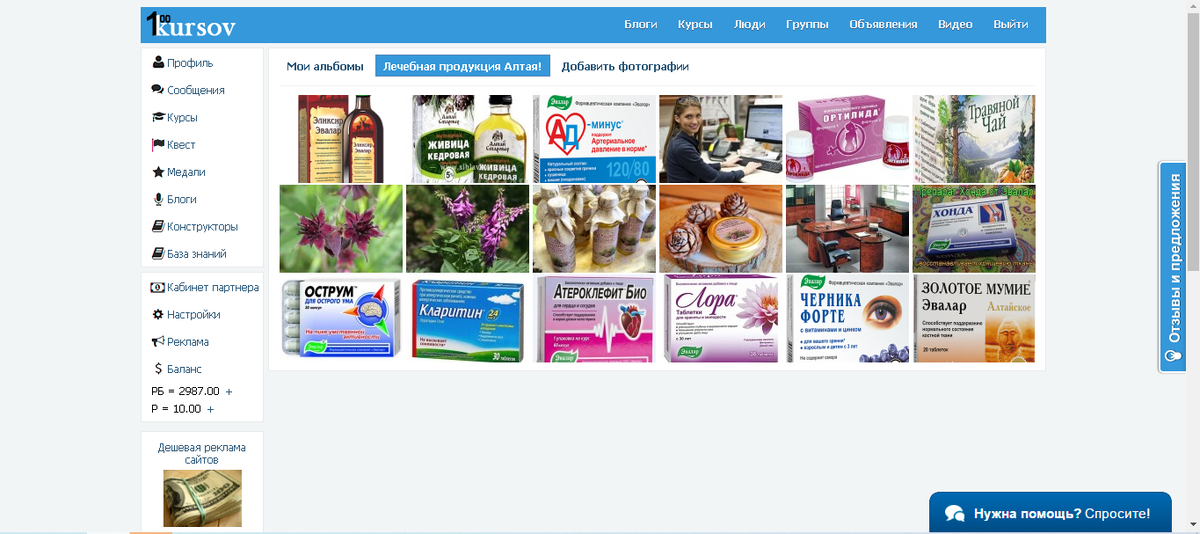
Task: Open Квест link in sidebar
Action: click(x=181, y=145)
